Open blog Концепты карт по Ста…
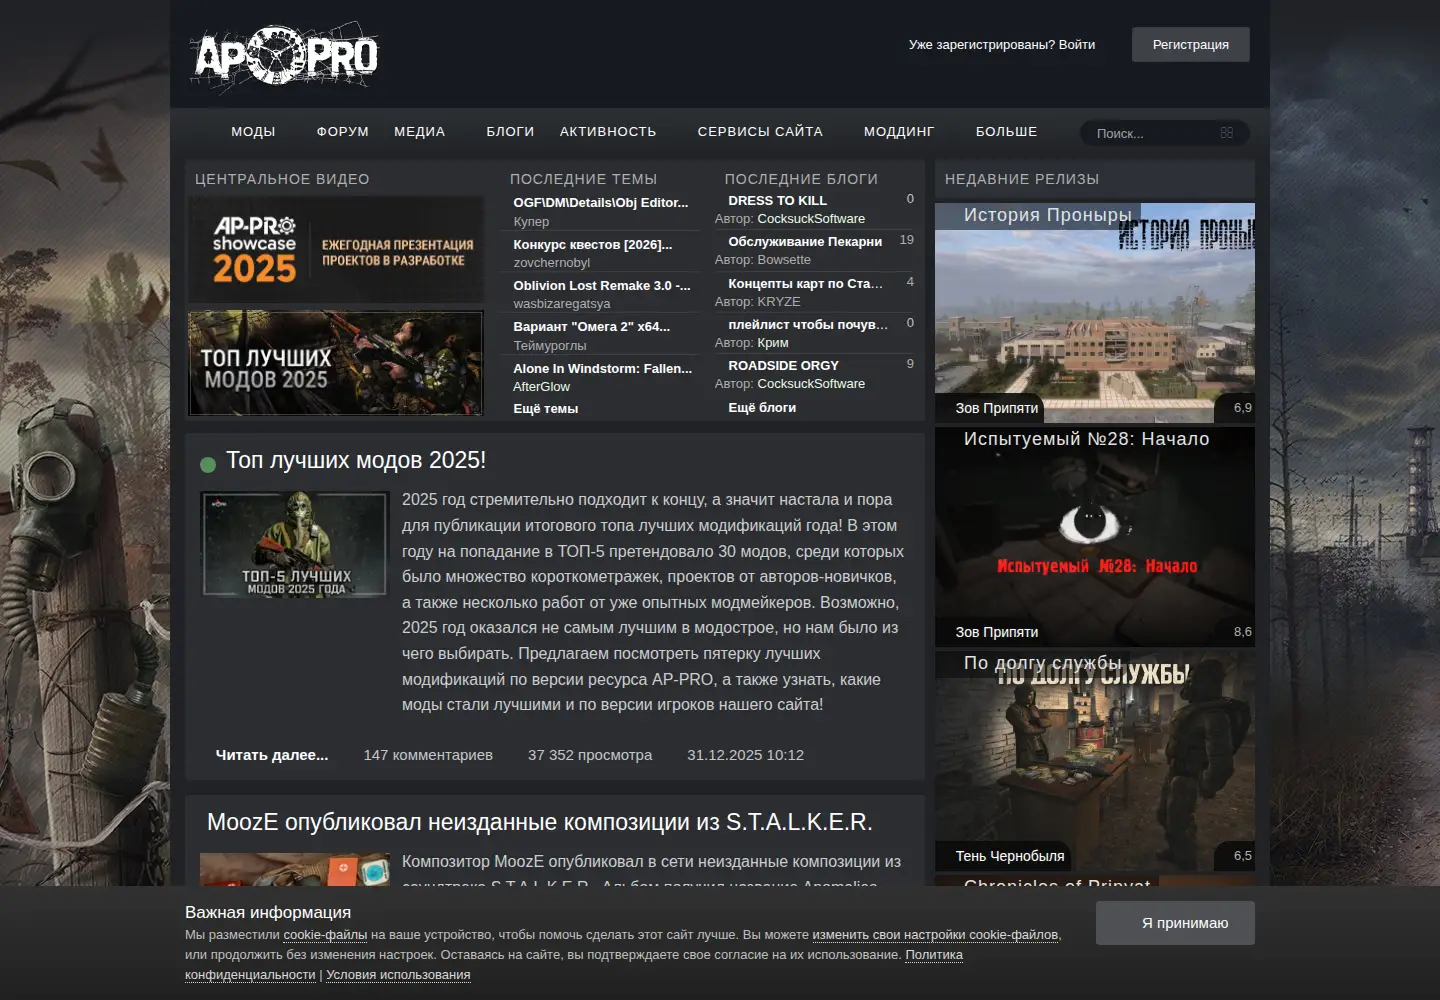The image size is (1440, 1000). pos(806,283)
